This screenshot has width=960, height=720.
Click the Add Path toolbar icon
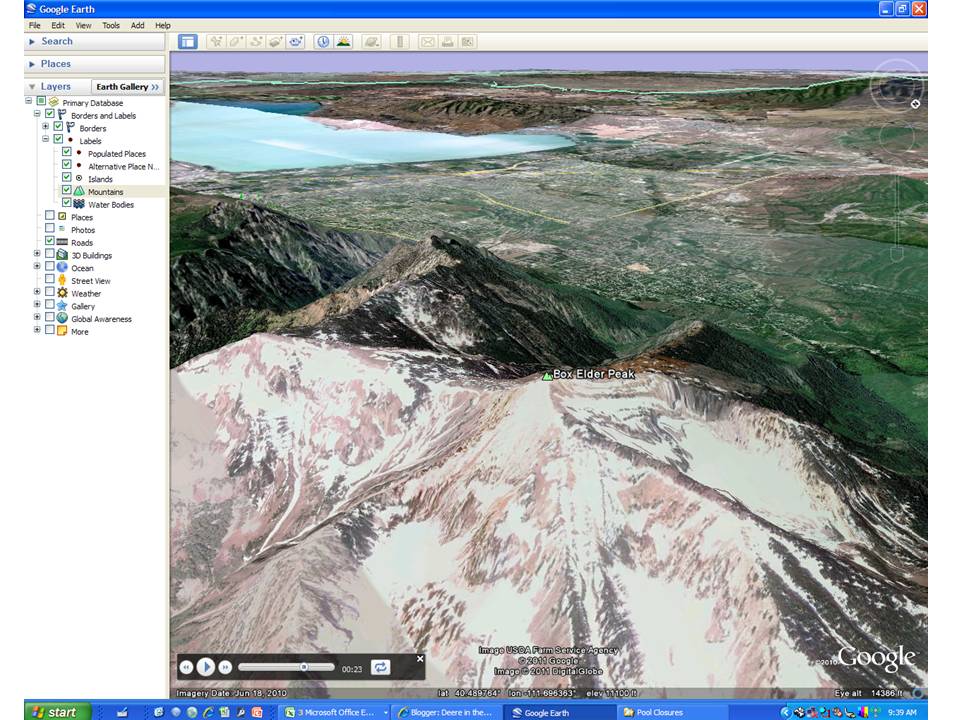pyautogui.click(x=256, y=42)
